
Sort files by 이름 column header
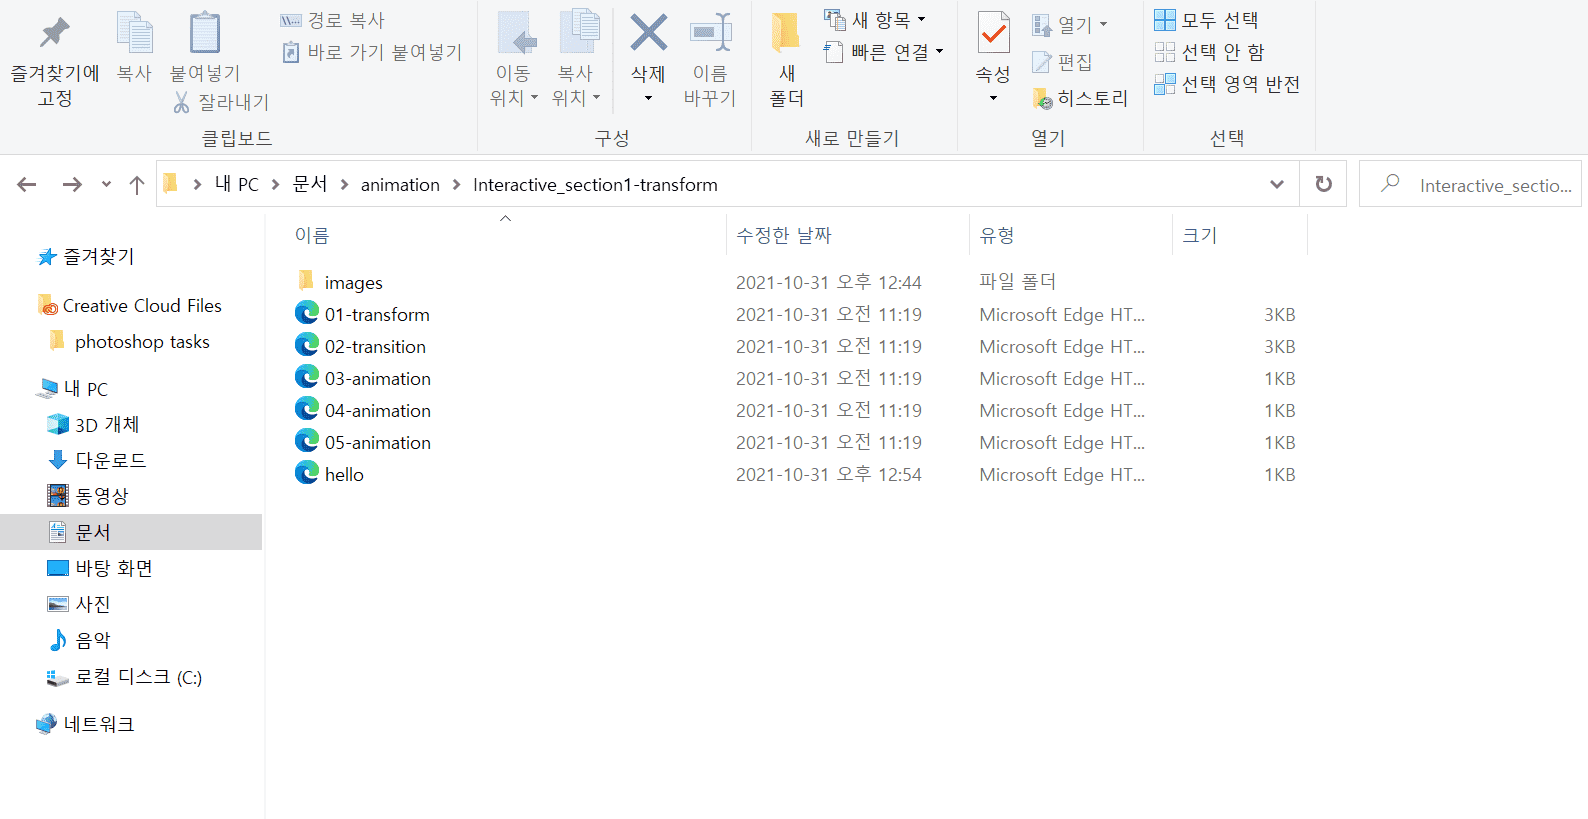[x=312, y=235]
